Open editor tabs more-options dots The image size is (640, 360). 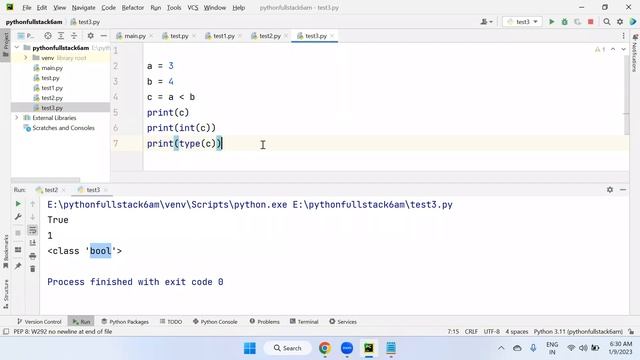[623, 36]
